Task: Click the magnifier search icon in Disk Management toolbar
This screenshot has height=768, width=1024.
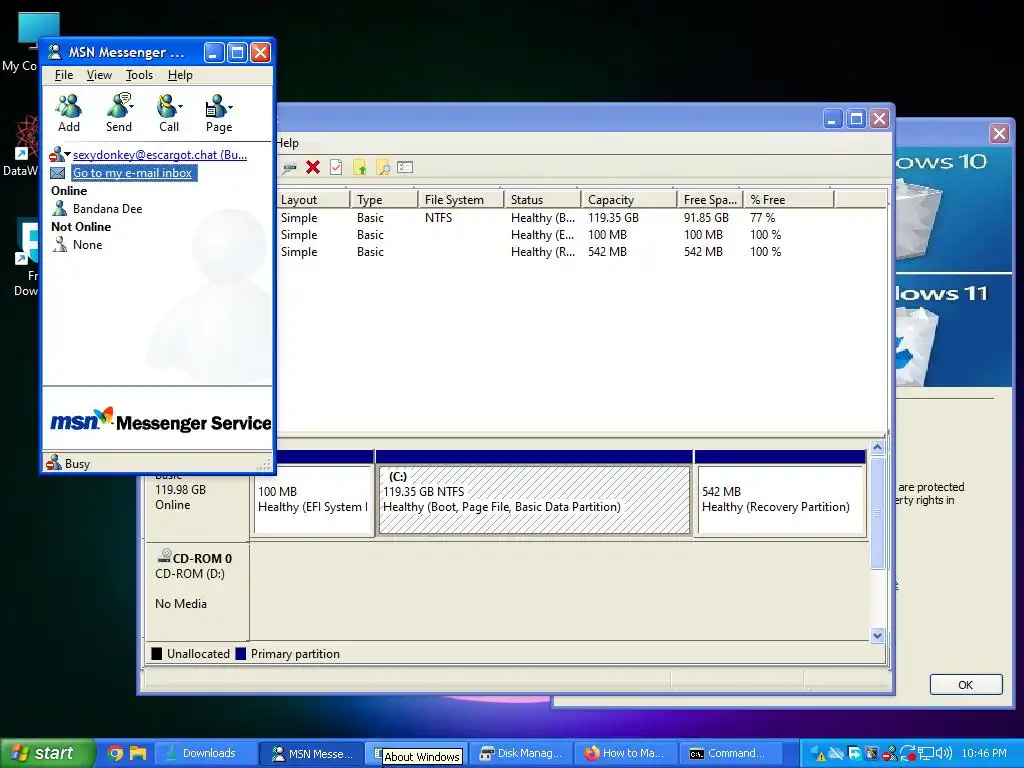Action: coord(383,168)
